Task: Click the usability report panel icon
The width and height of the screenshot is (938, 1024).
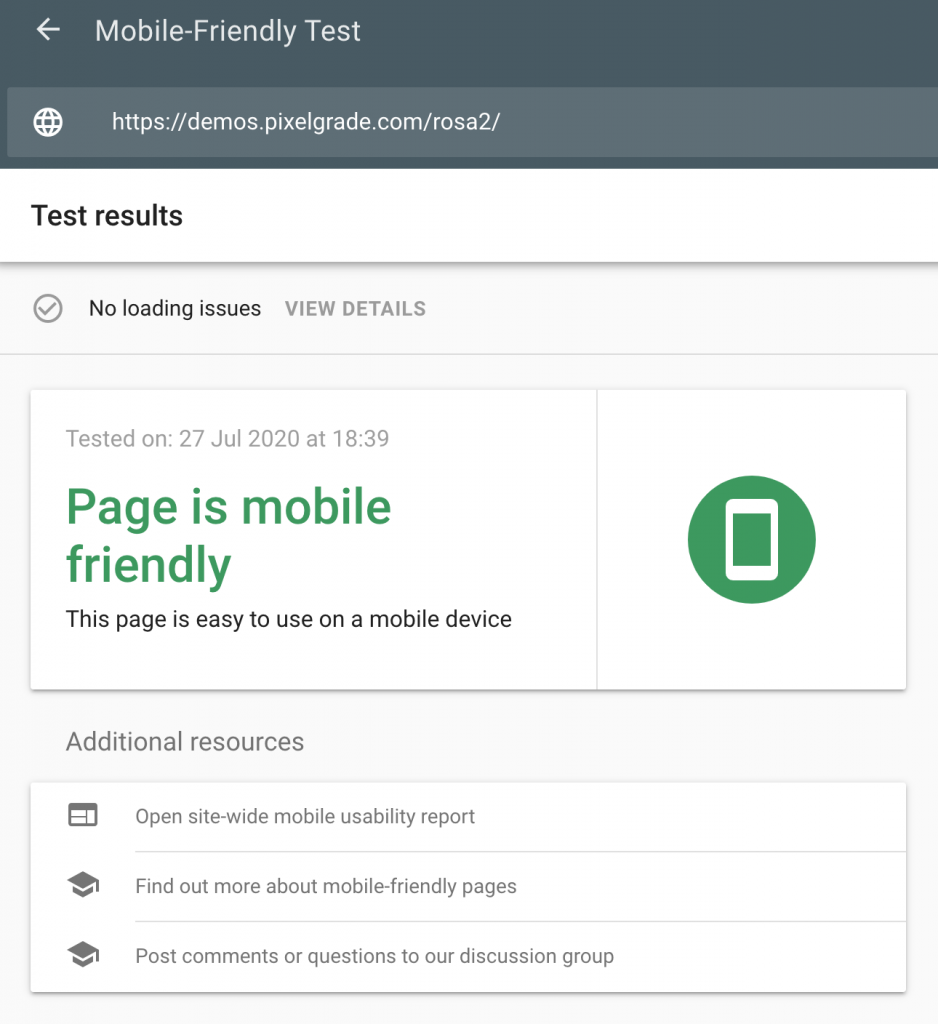Action: (x=83, y=815)
